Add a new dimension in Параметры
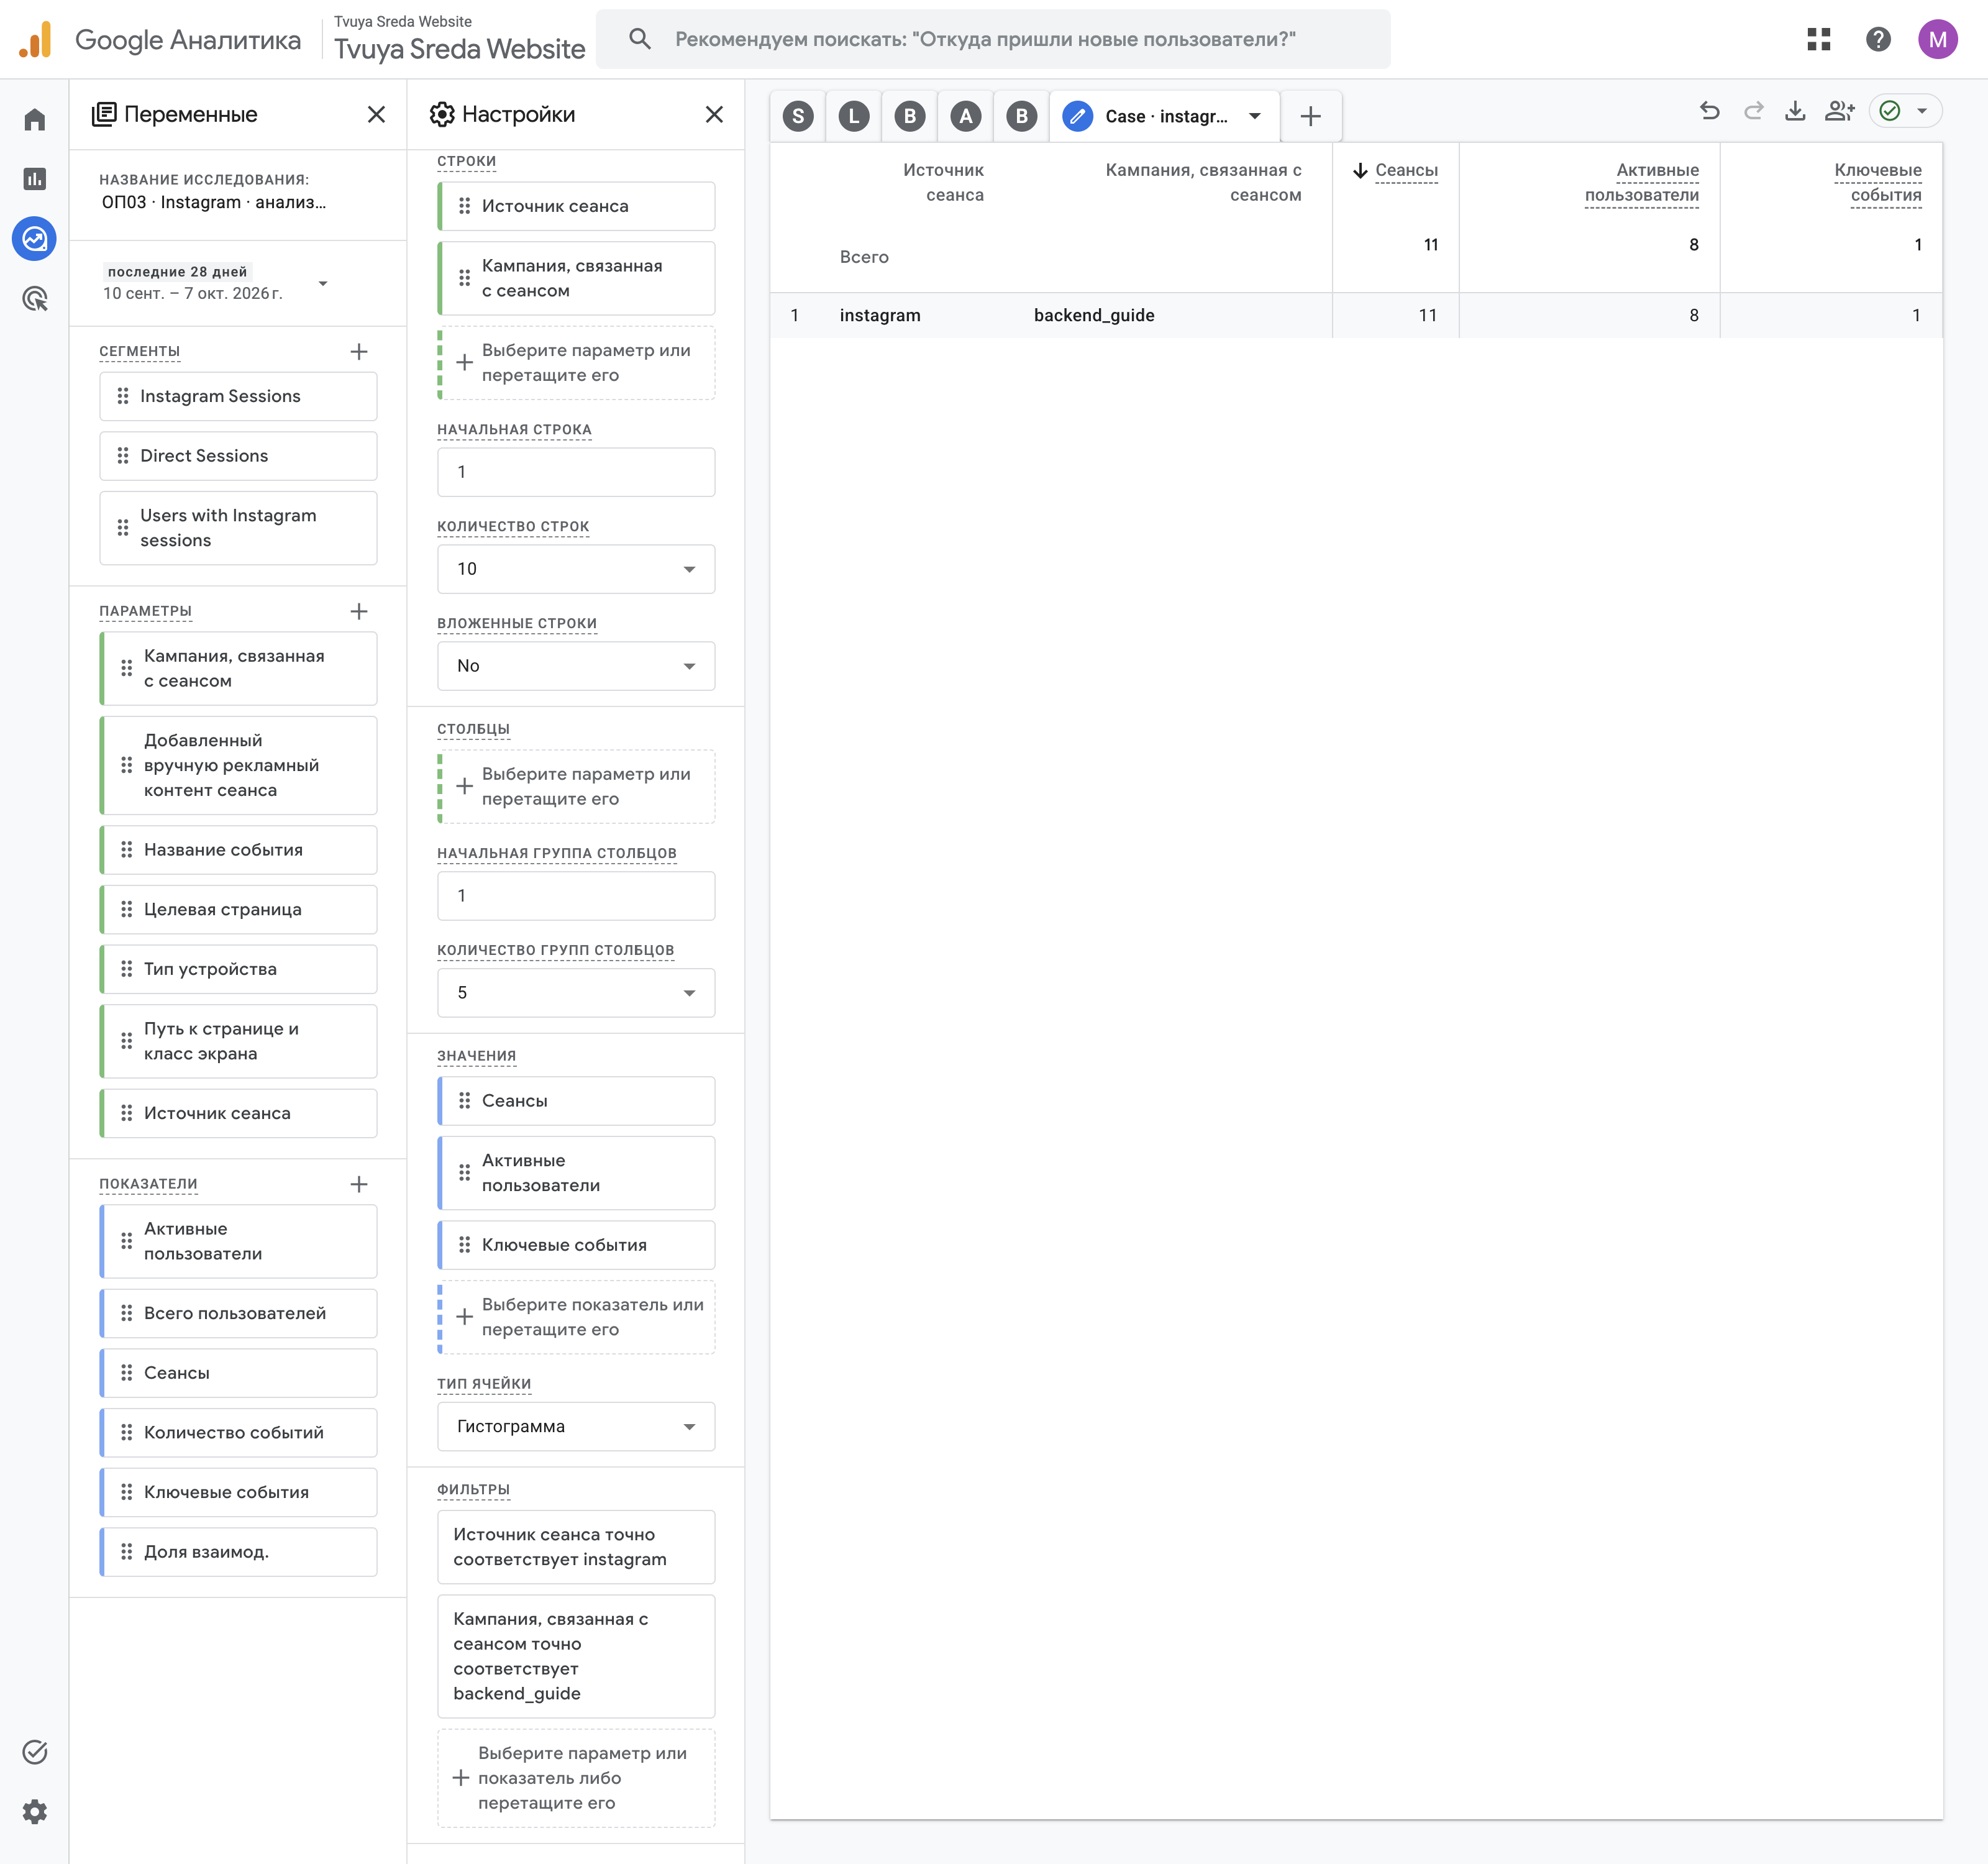The width and height of the screenshot is (1988, 1864). [359, 611]
